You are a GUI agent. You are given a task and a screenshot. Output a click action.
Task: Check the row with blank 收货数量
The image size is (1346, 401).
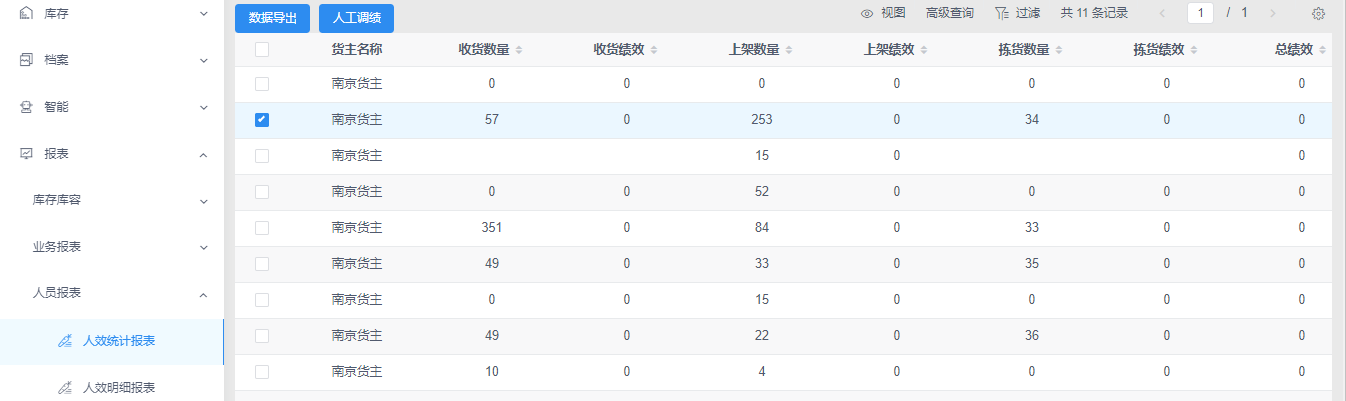pos(262,156)
